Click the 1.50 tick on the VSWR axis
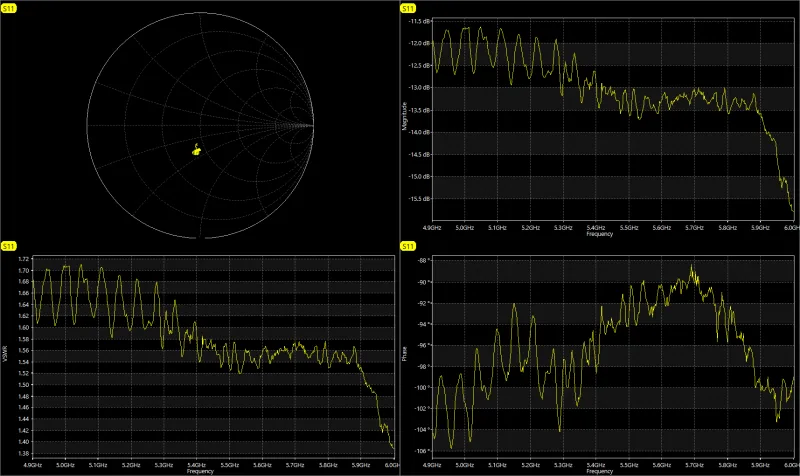Screen dimensions: 800x476 [23, 385]
